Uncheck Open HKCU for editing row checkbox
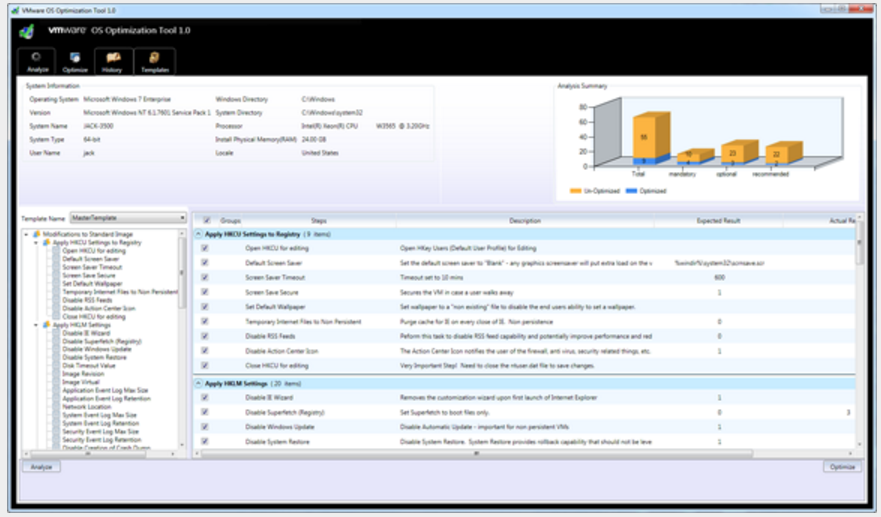The width and height of the screenshot is (881, 517). [x=205, y=248]
